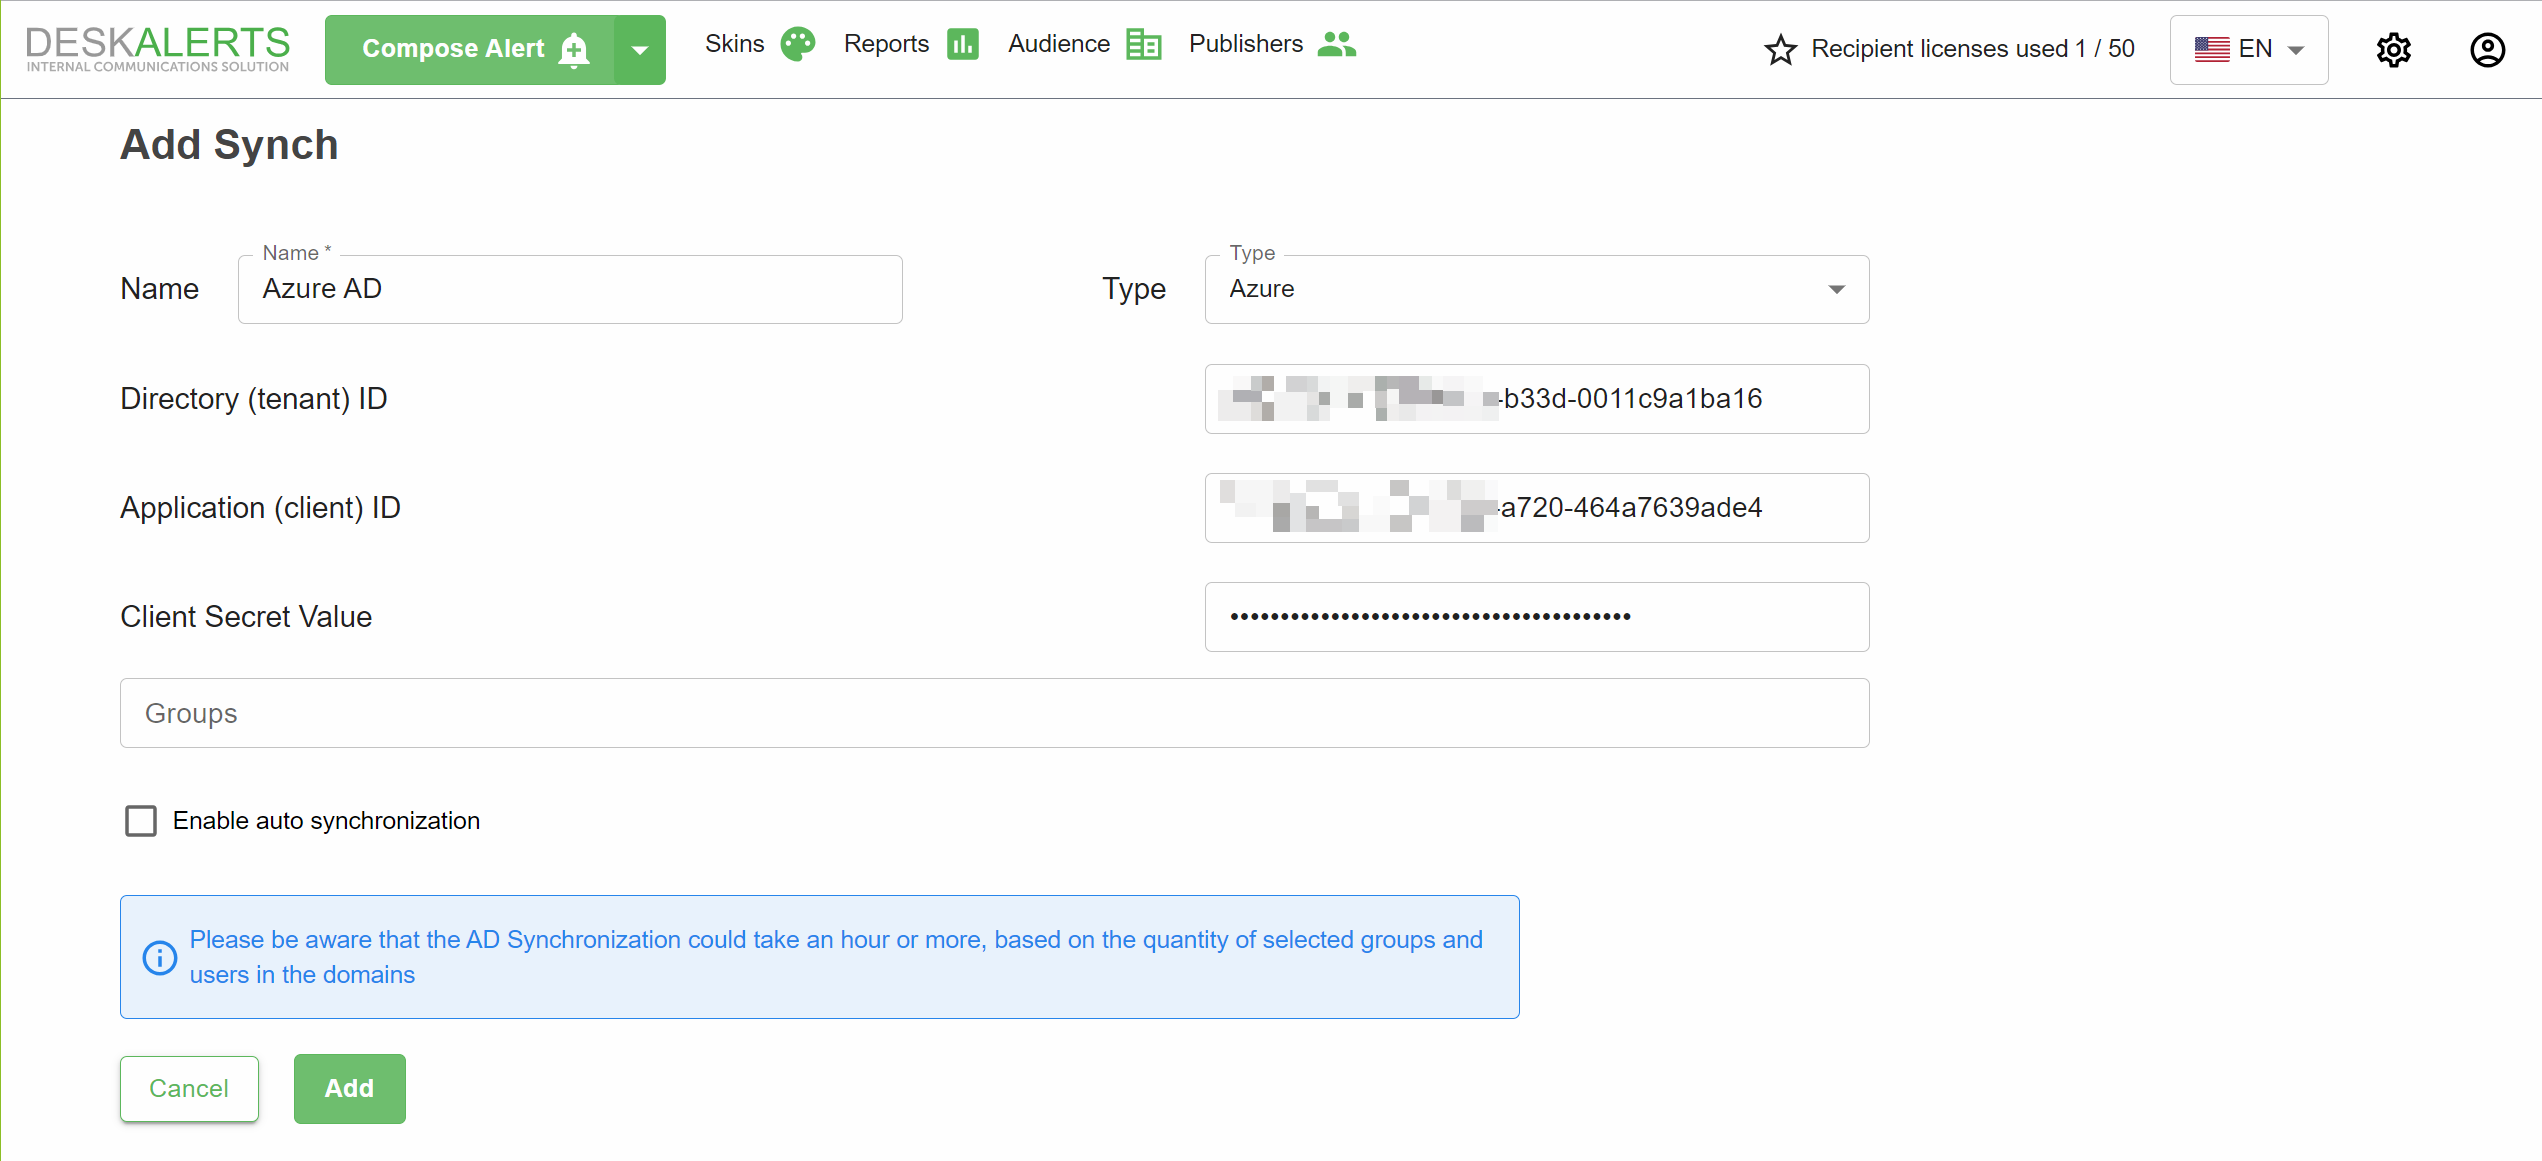Open the Reports menu
2542x1161 pixels.
pos(886,45)
